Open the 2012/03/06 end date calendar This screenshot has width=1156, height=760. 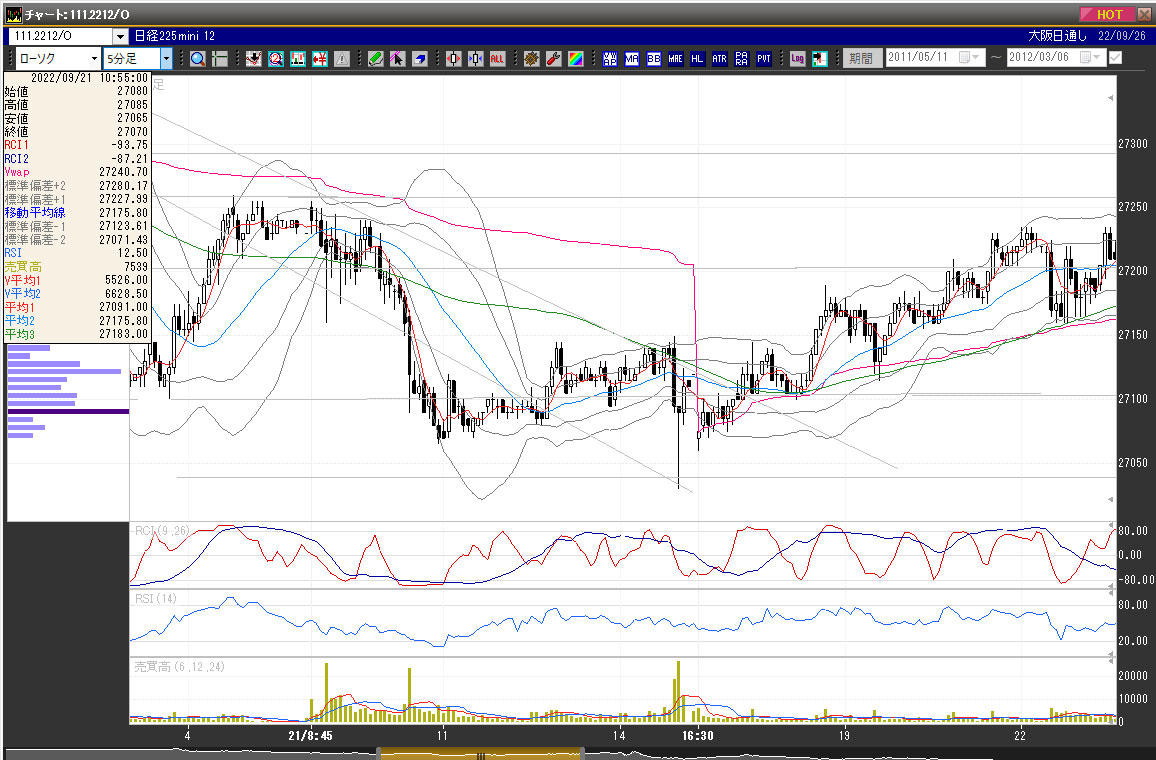pyautogui.click(x=1090, y=57)
